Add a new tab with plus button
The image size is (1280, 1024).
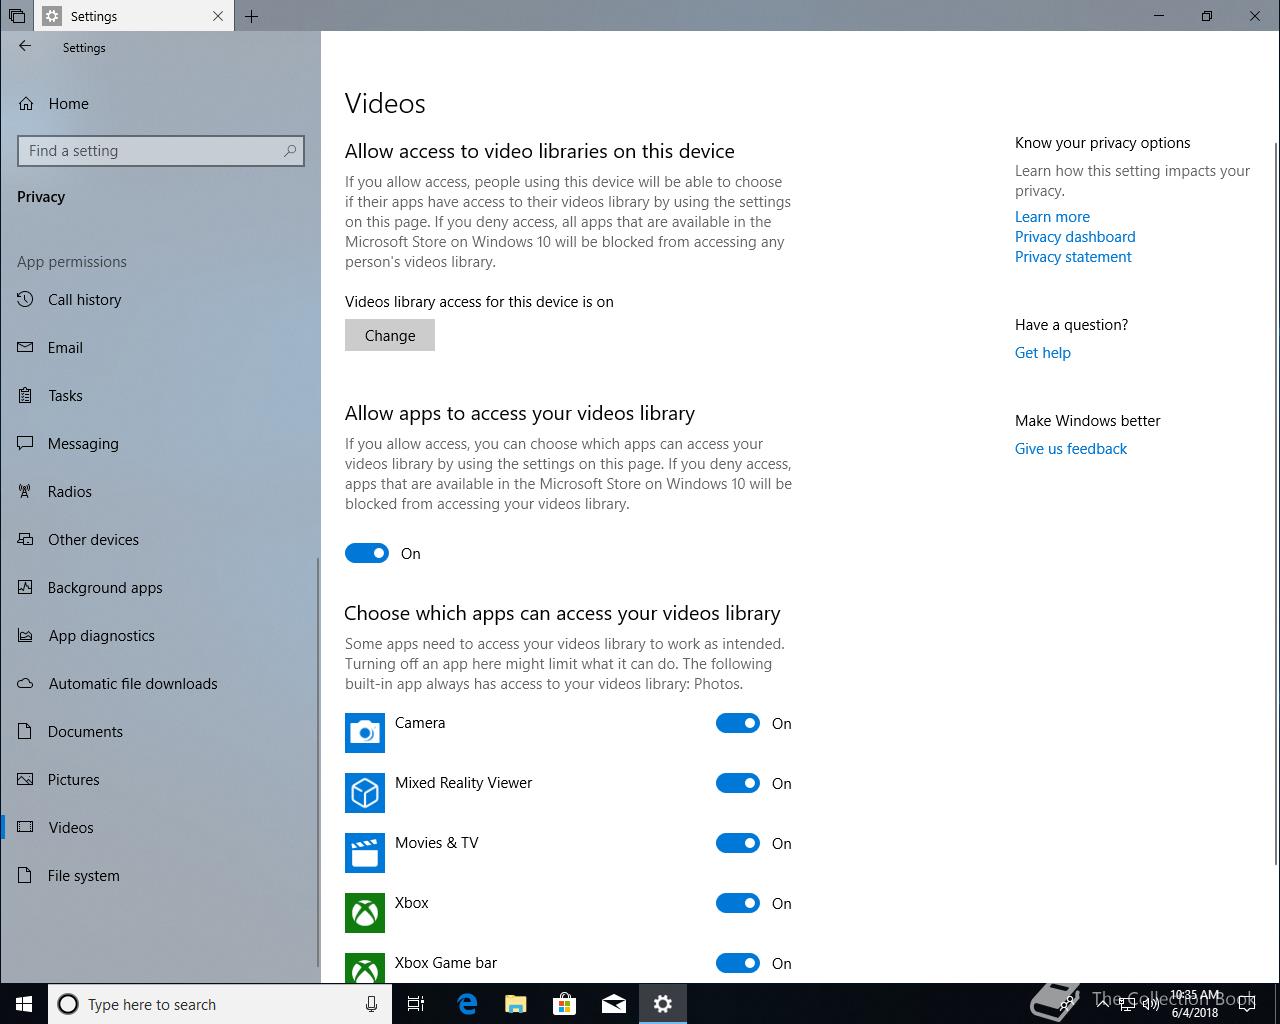click(x=252, y=16)
